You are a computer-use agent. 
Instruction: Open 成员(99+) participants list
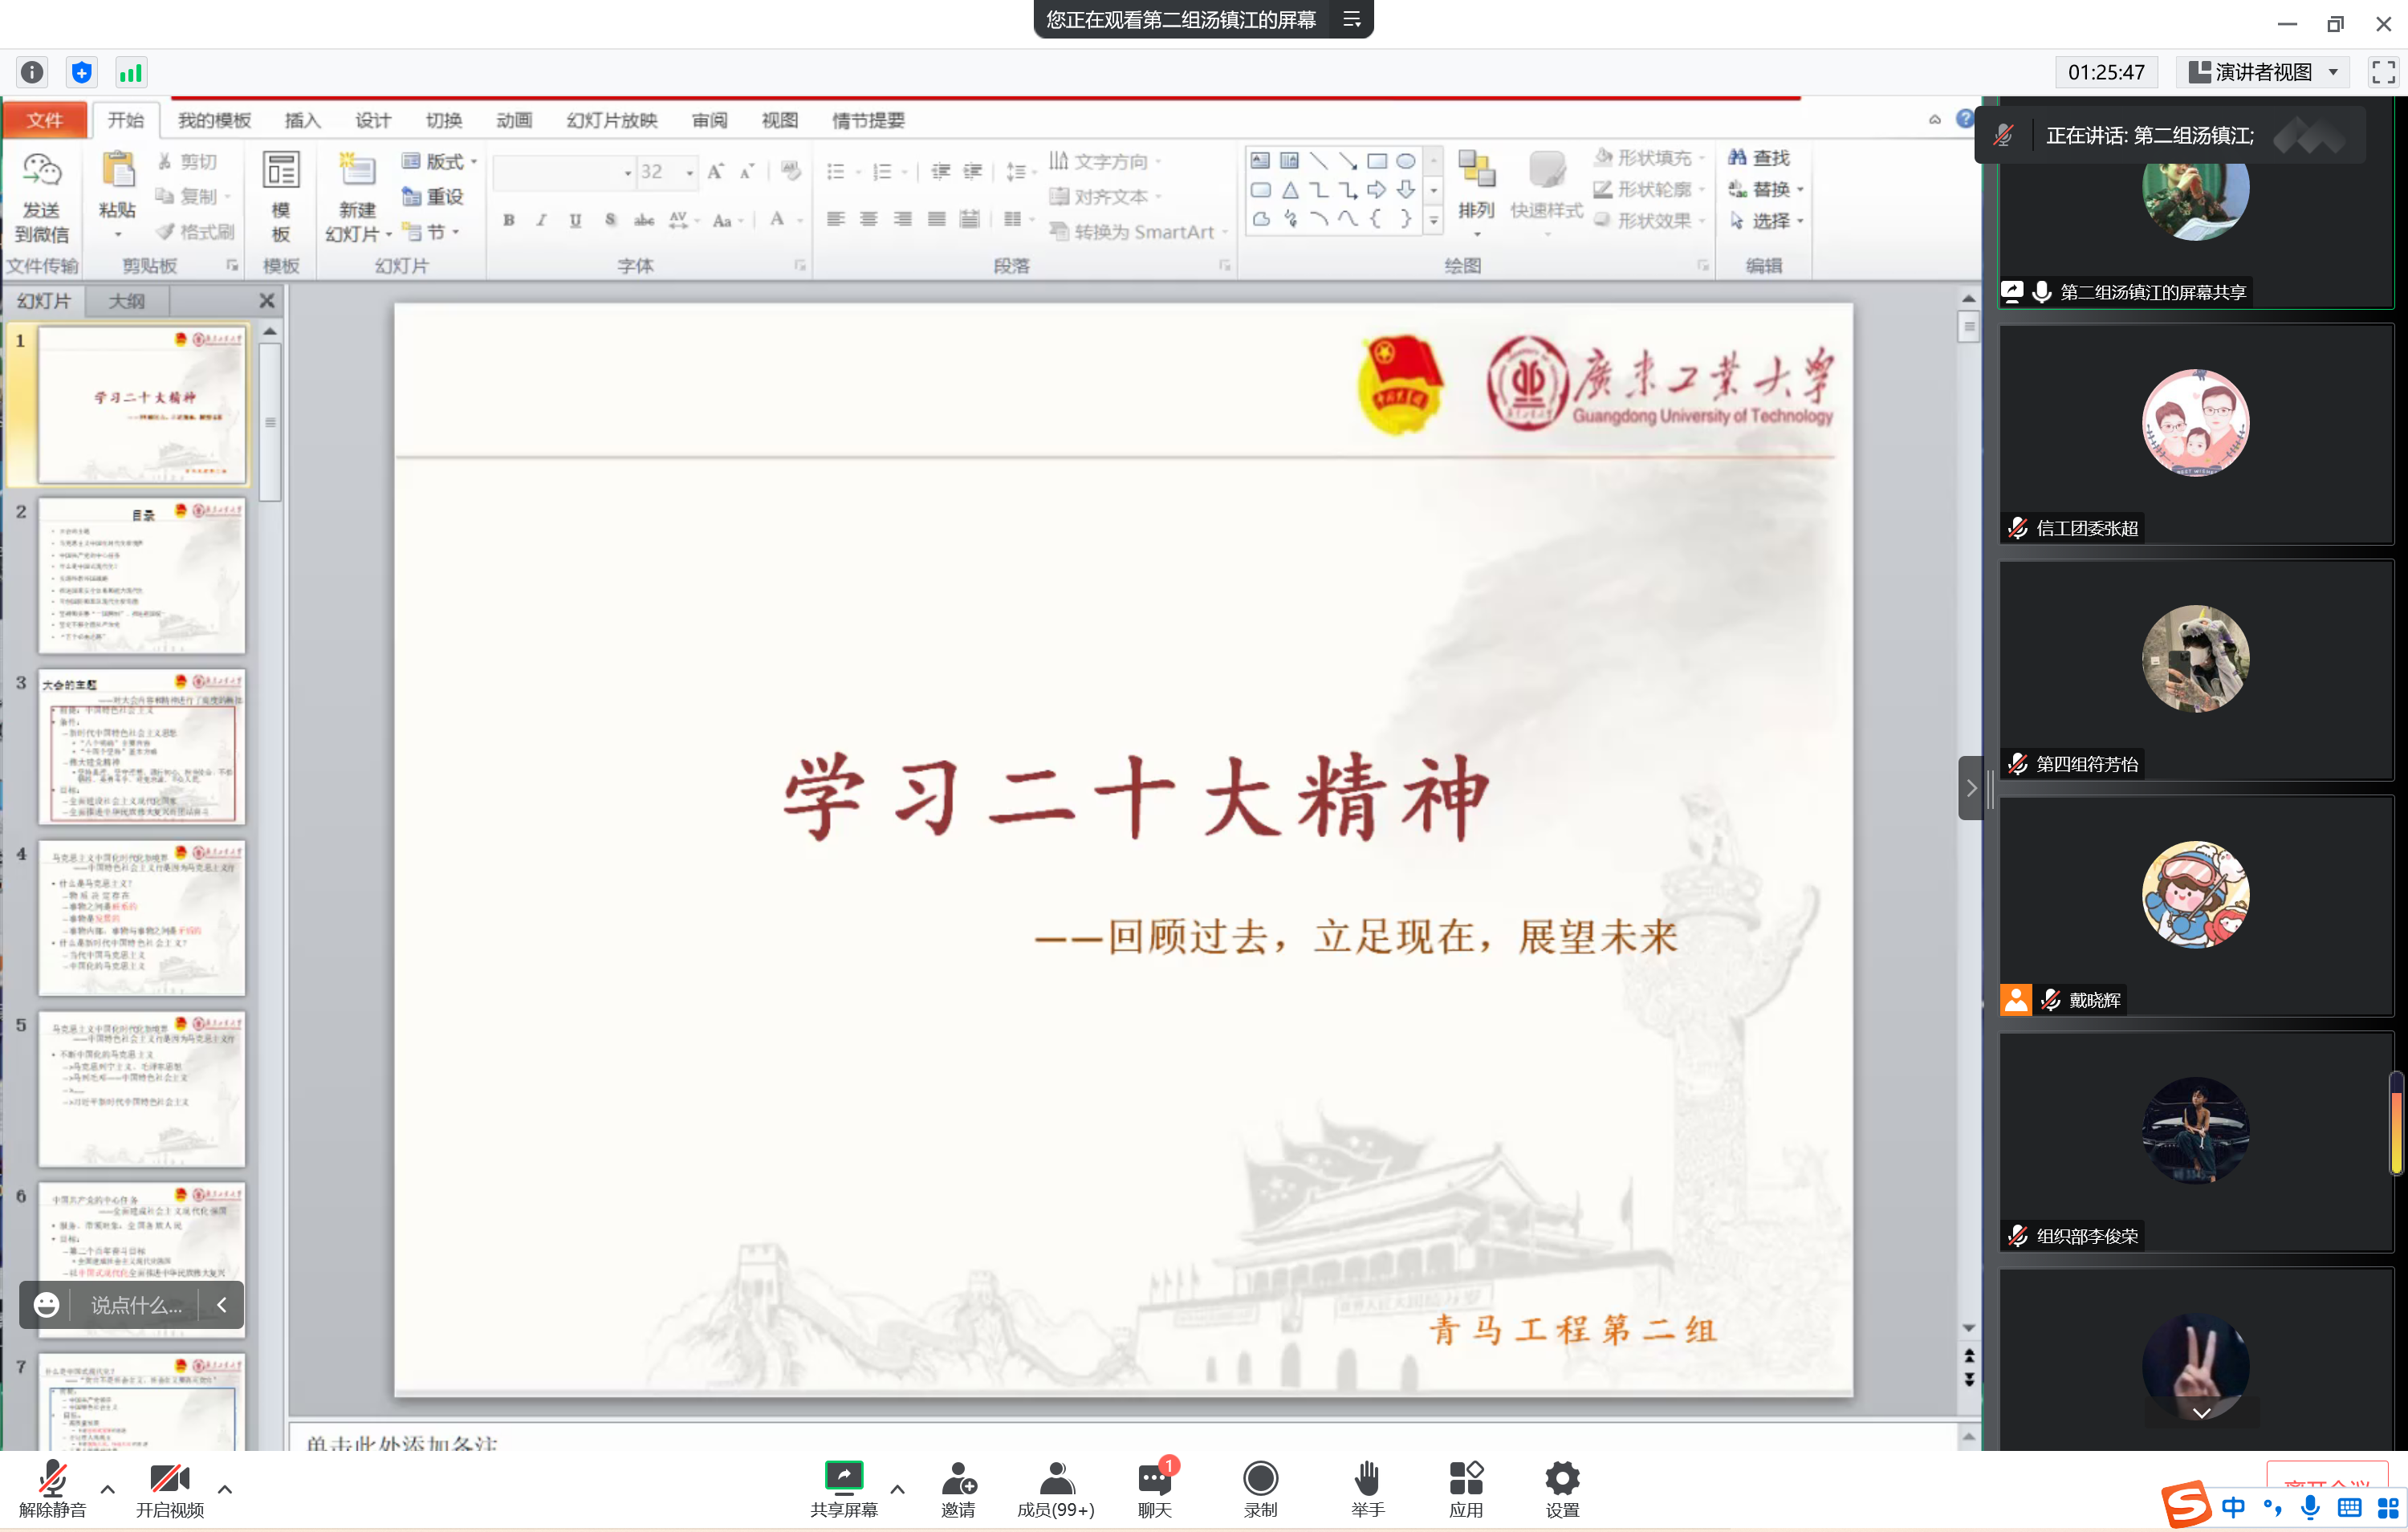[1055, 1488]
